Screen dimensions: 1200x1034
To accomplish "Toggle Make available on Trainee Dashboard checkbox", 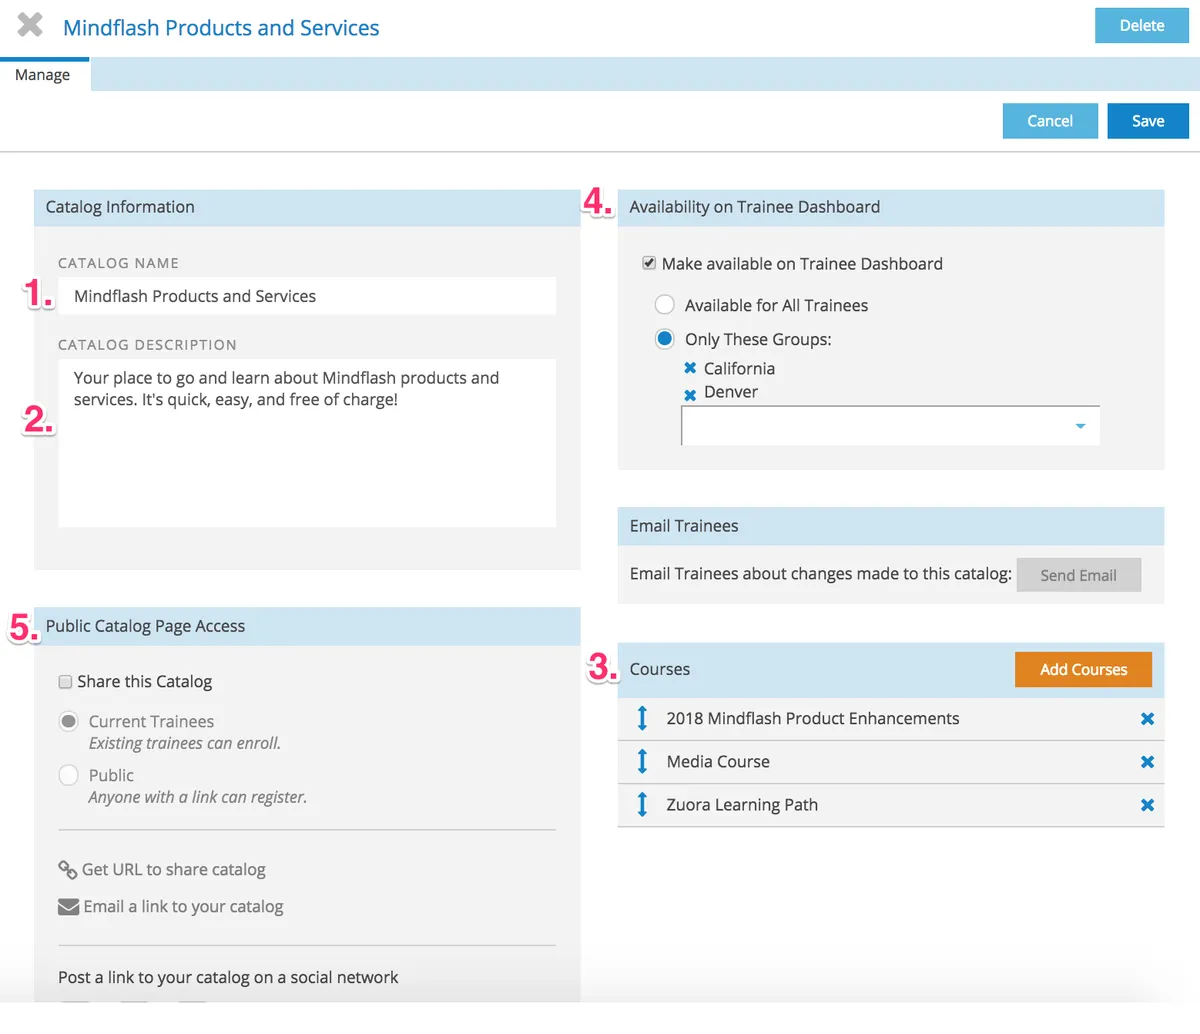I will pos(649,264).
